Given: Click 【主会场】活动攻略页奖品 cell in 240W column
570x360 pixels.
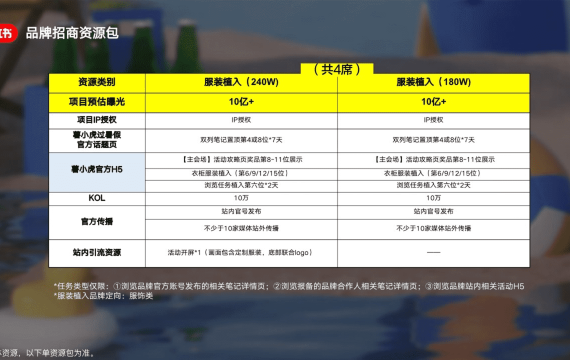Looking at the screenshot, I should (x=241, y=160).
